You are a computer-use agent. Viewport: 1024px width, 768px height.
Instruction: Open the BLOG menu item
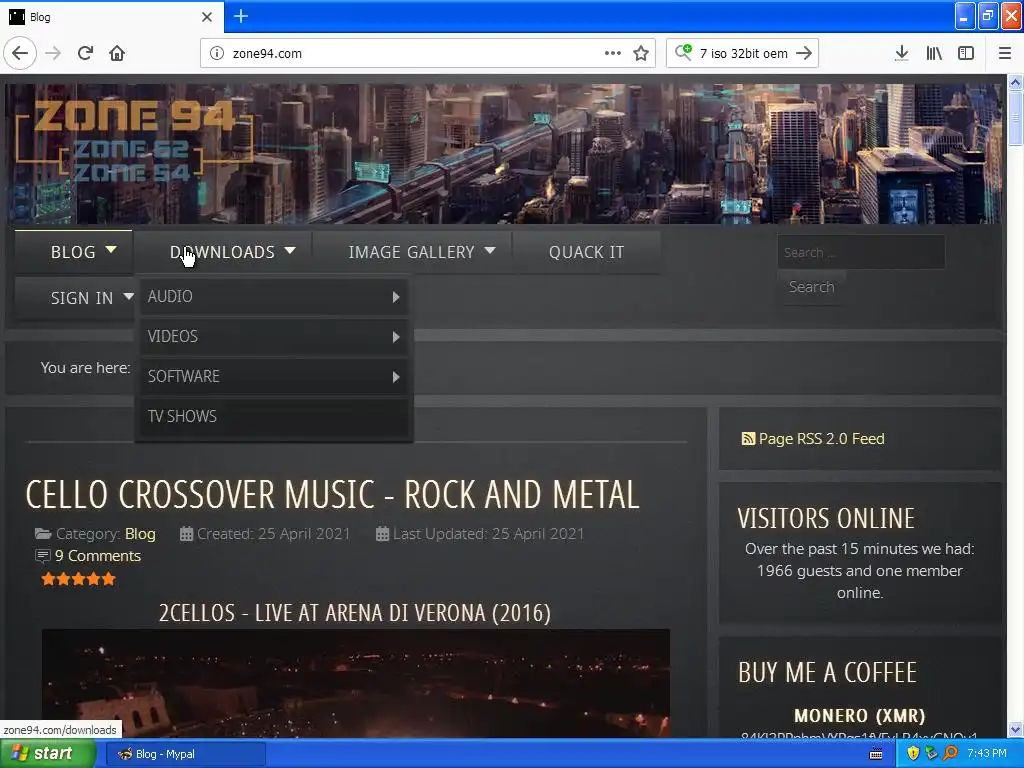[73, 252]
